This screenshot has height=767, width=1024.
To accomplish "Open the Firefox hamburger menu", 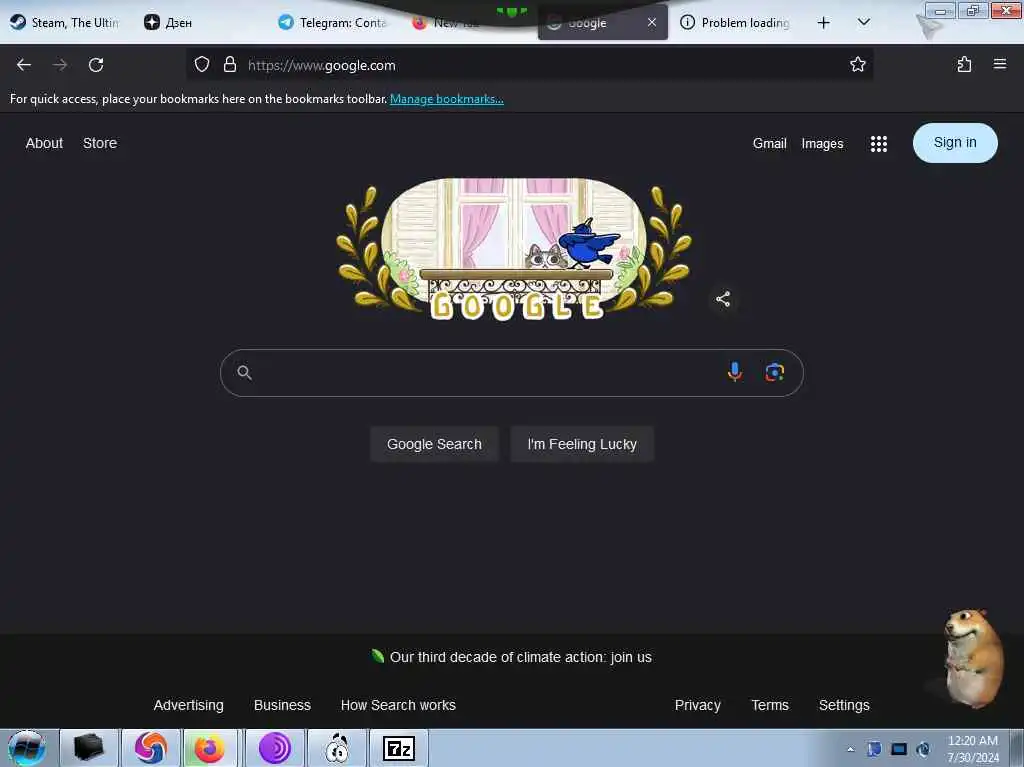I will click(x=999, y=64).
